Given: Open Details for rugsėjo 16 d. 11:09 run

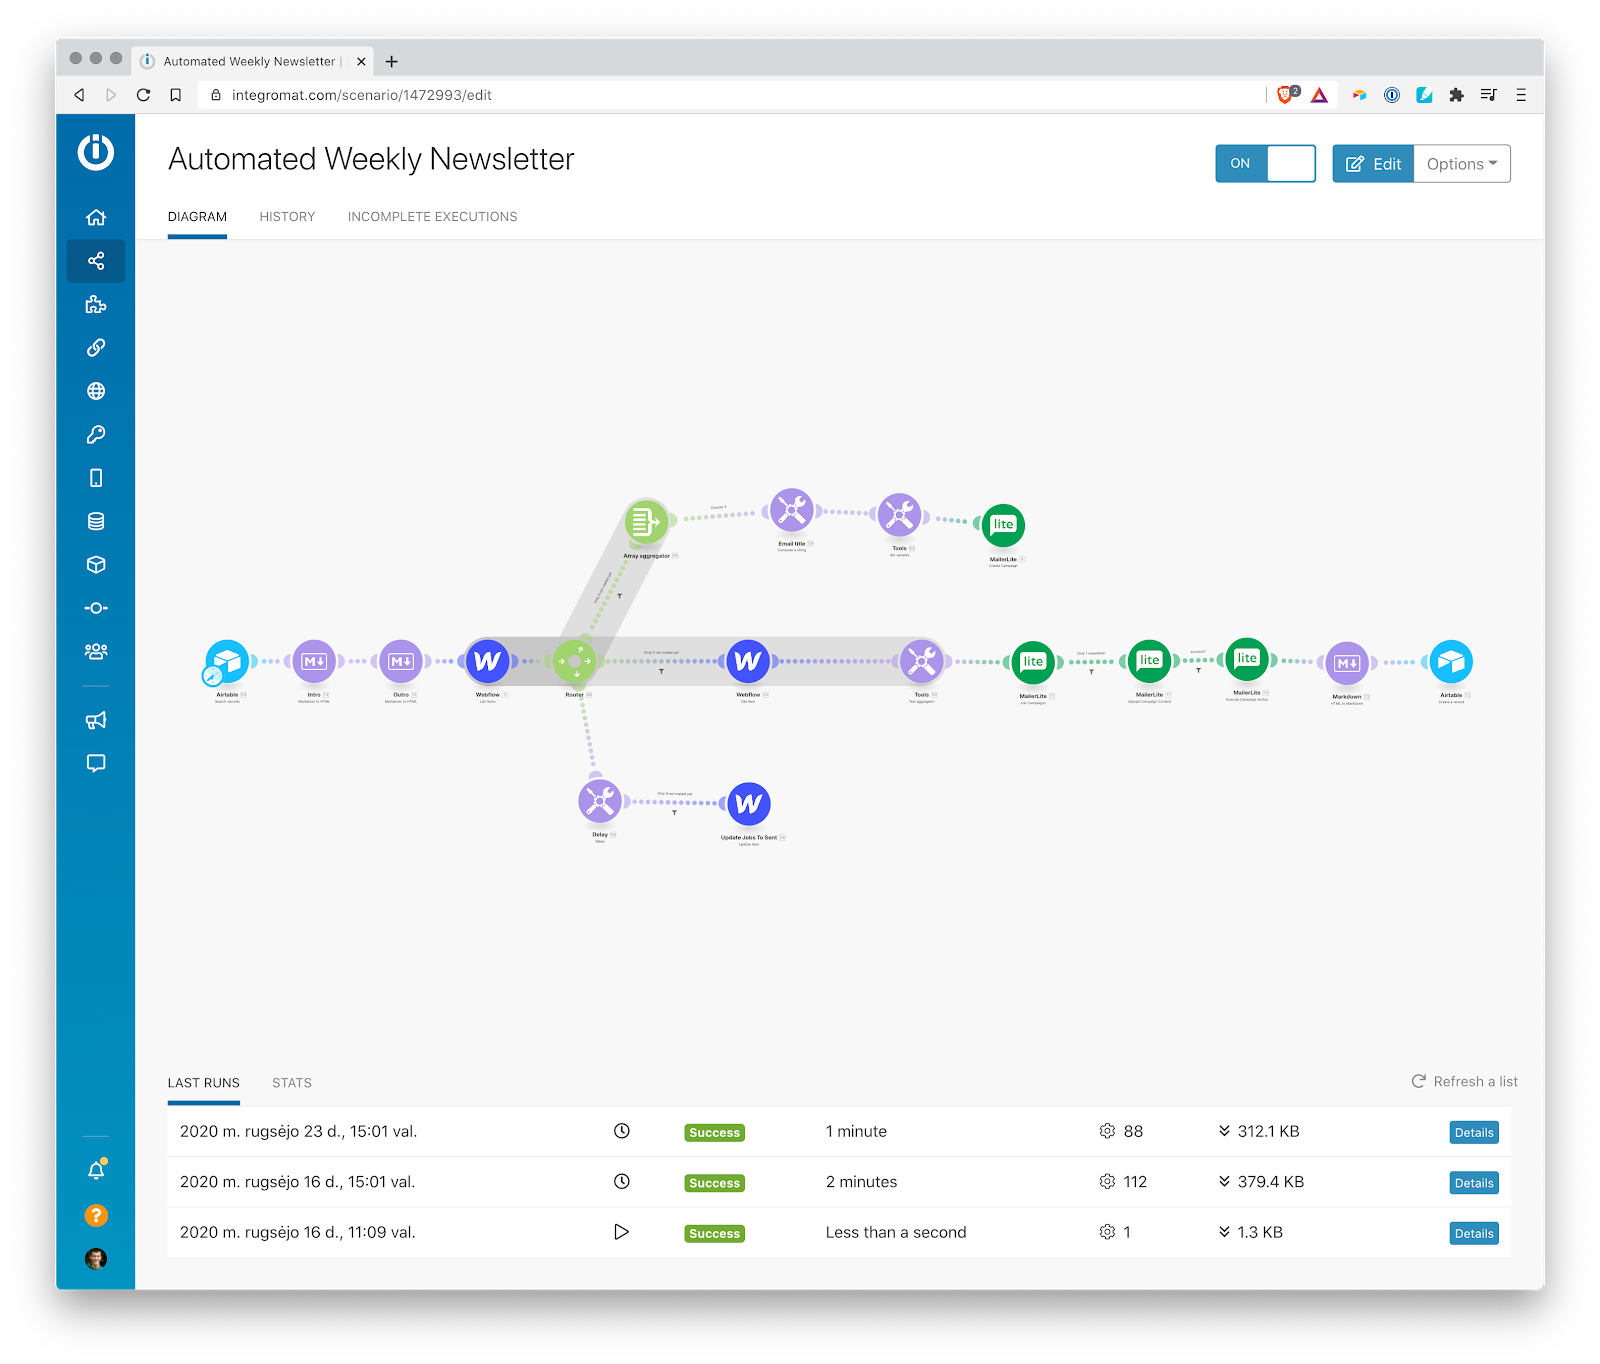Looking at the screenshot, I should coord(1474,1233).
